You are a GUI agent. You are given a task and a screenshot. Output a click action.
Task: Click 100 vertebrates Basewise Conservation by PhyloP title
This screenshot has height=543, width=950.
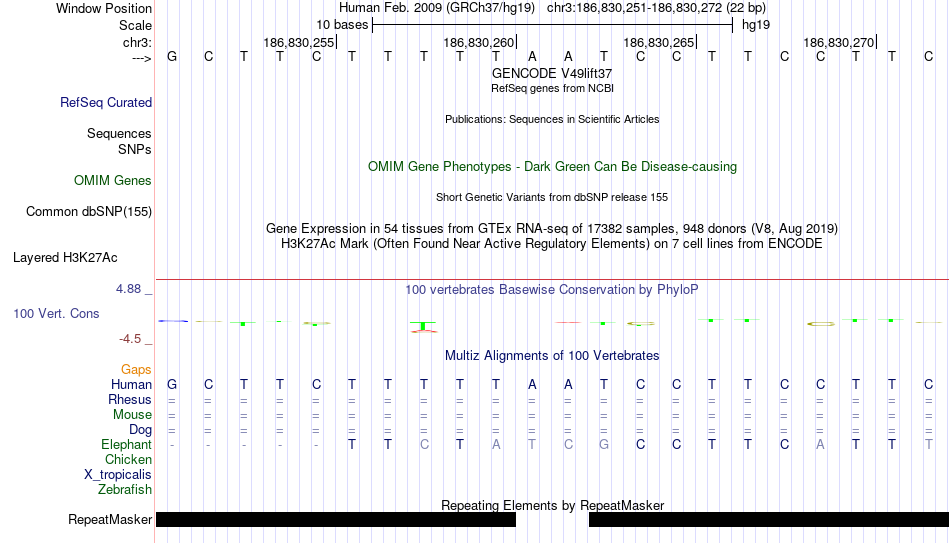pyautogui.click(x=552, y=290)
